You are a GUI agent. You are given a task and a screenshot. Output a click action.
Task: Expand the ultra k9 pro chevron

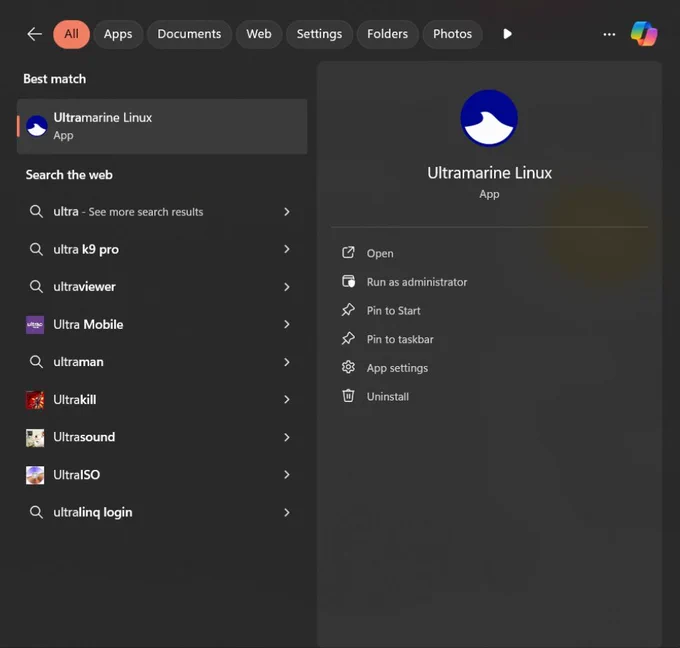point(287,249)
